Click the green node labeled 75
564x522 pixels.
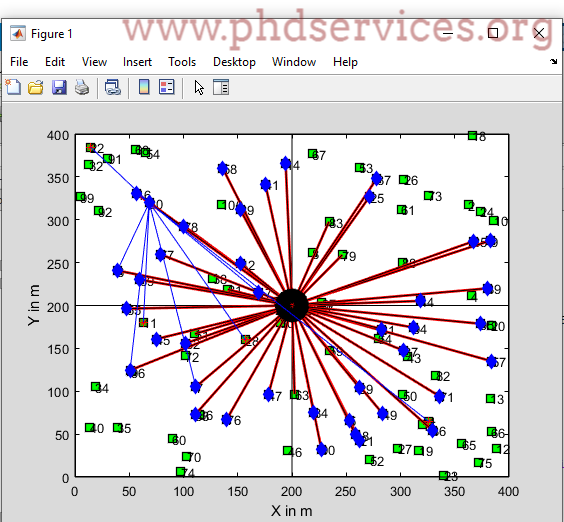[478, 462]
